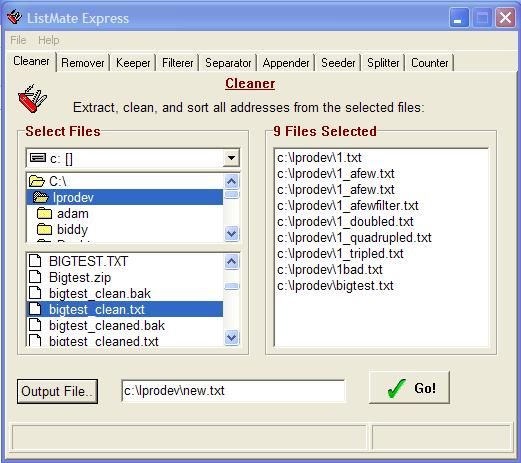Switch to the Separator tab
This screenshot has width=521, height=463.
click(x=228, y=63)
